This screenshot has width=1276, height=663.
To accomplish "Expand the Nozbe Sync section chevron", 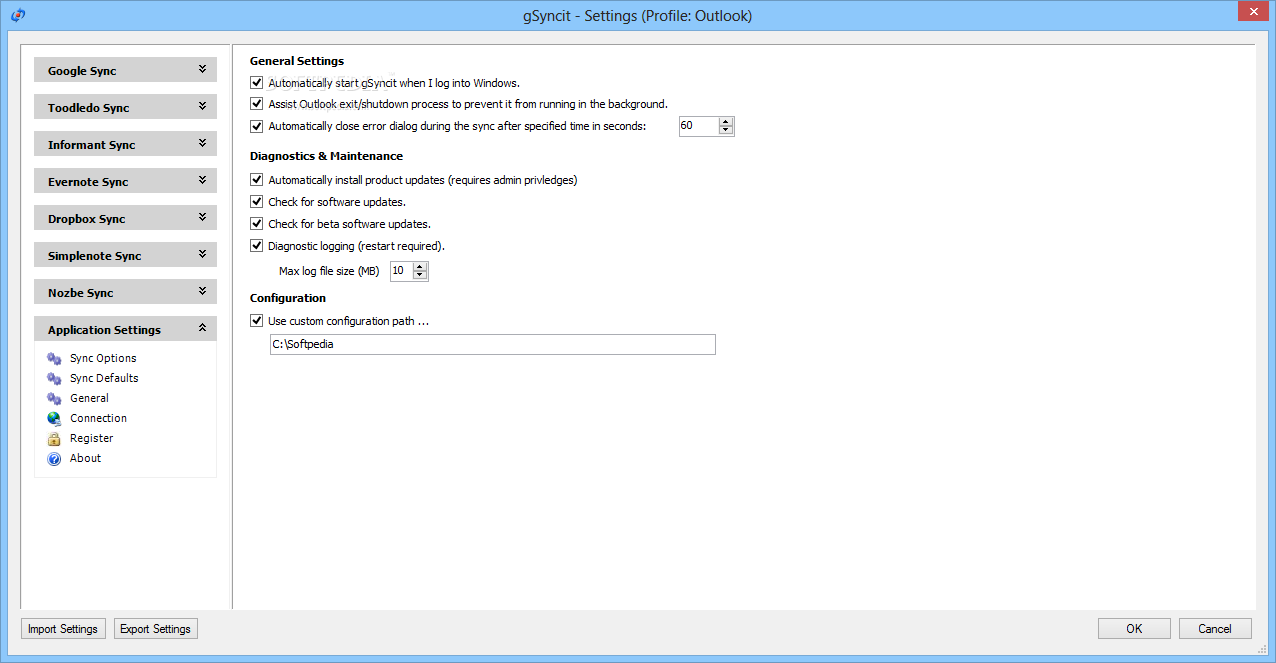I will tap(202, 292).
